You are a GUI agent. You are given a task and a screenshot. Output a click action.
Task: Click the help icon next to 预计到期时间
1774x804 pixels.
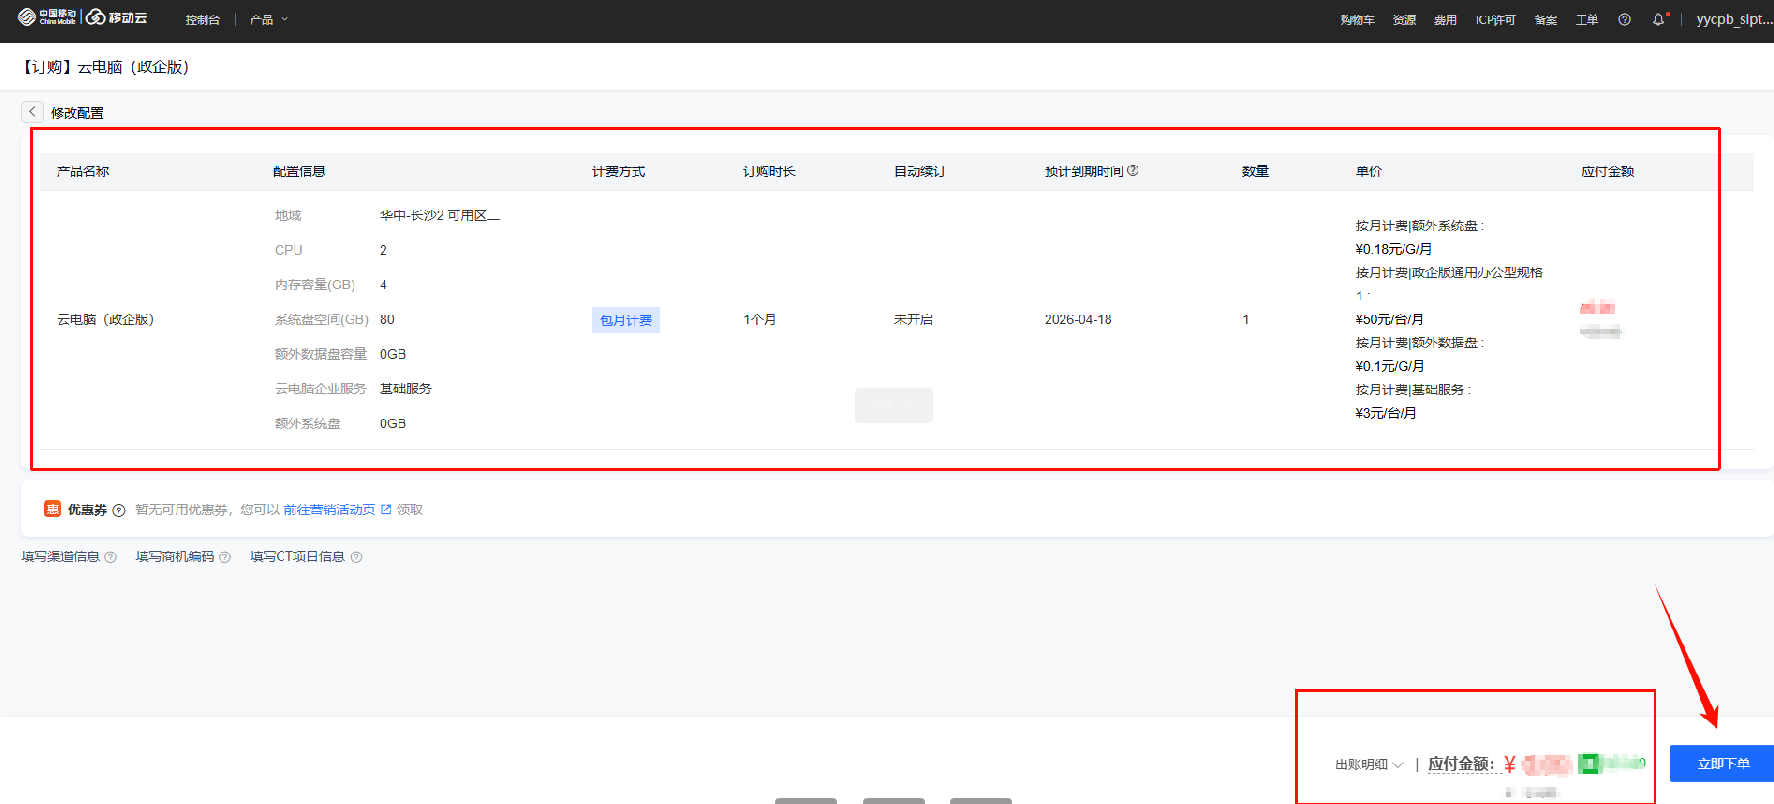point(1132,171)
